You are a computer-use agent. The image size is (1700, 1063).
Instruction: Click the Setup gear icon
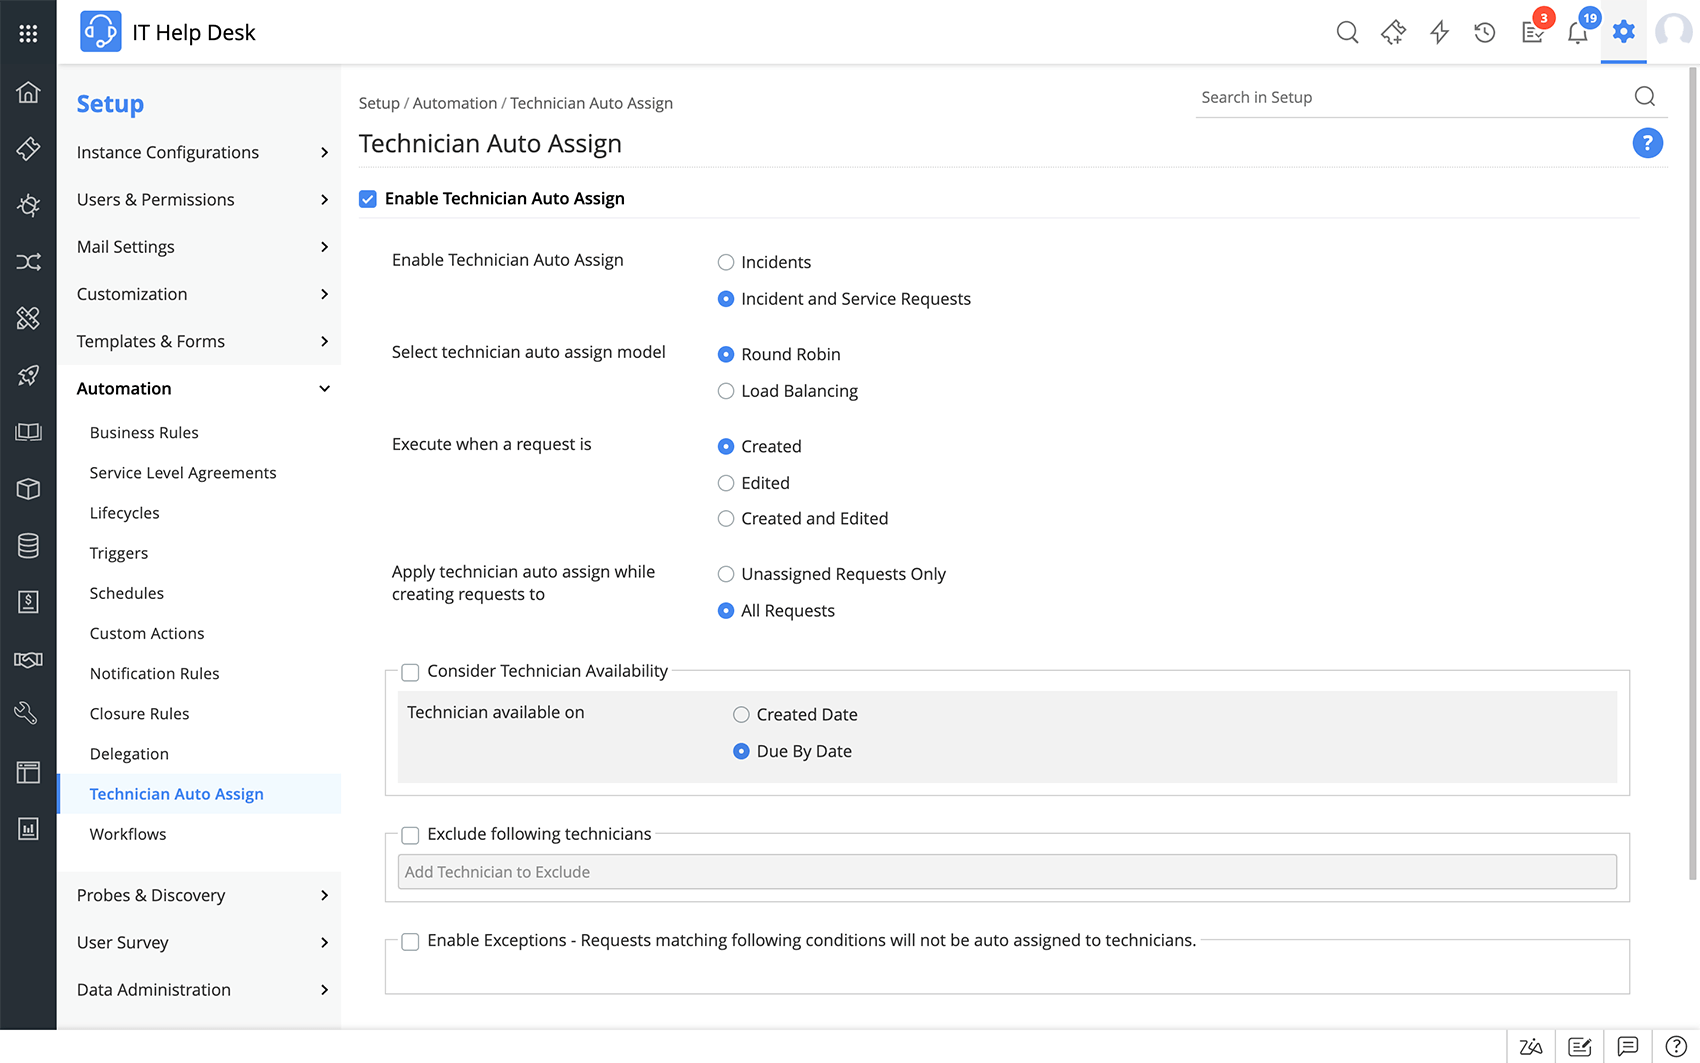(1623, 32)
